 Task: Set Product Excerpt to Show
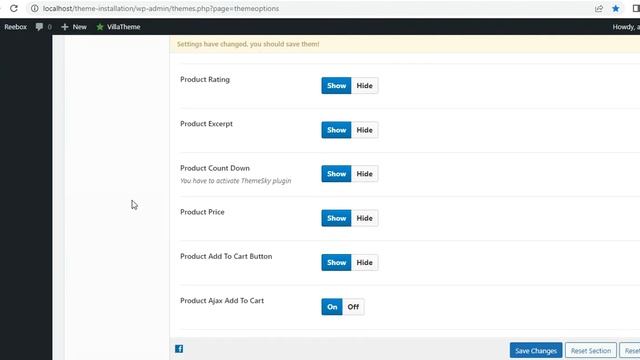[336, 130]
